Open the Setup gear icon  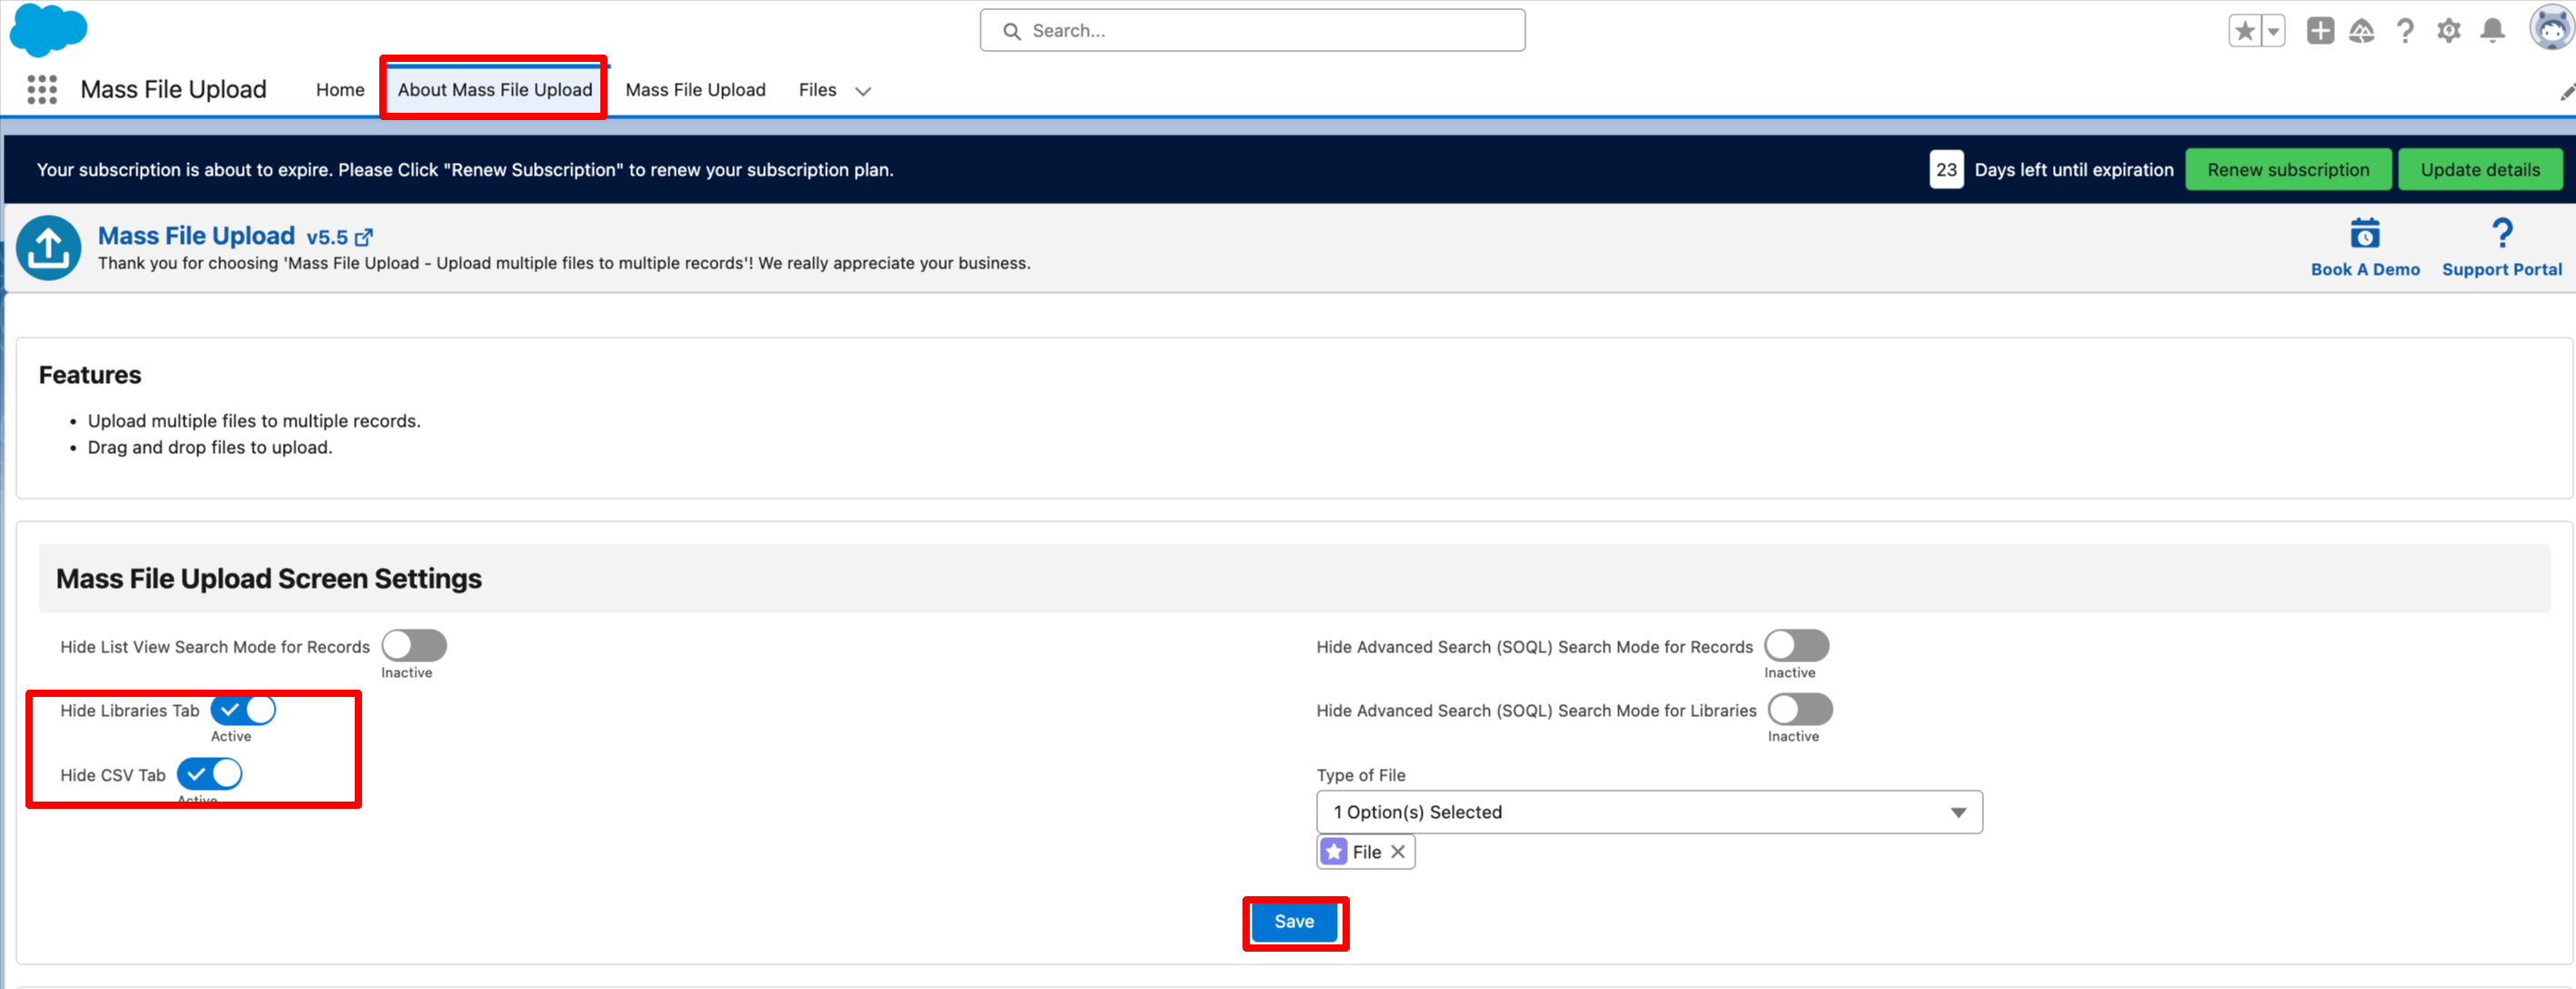[x=2448, y=31]
